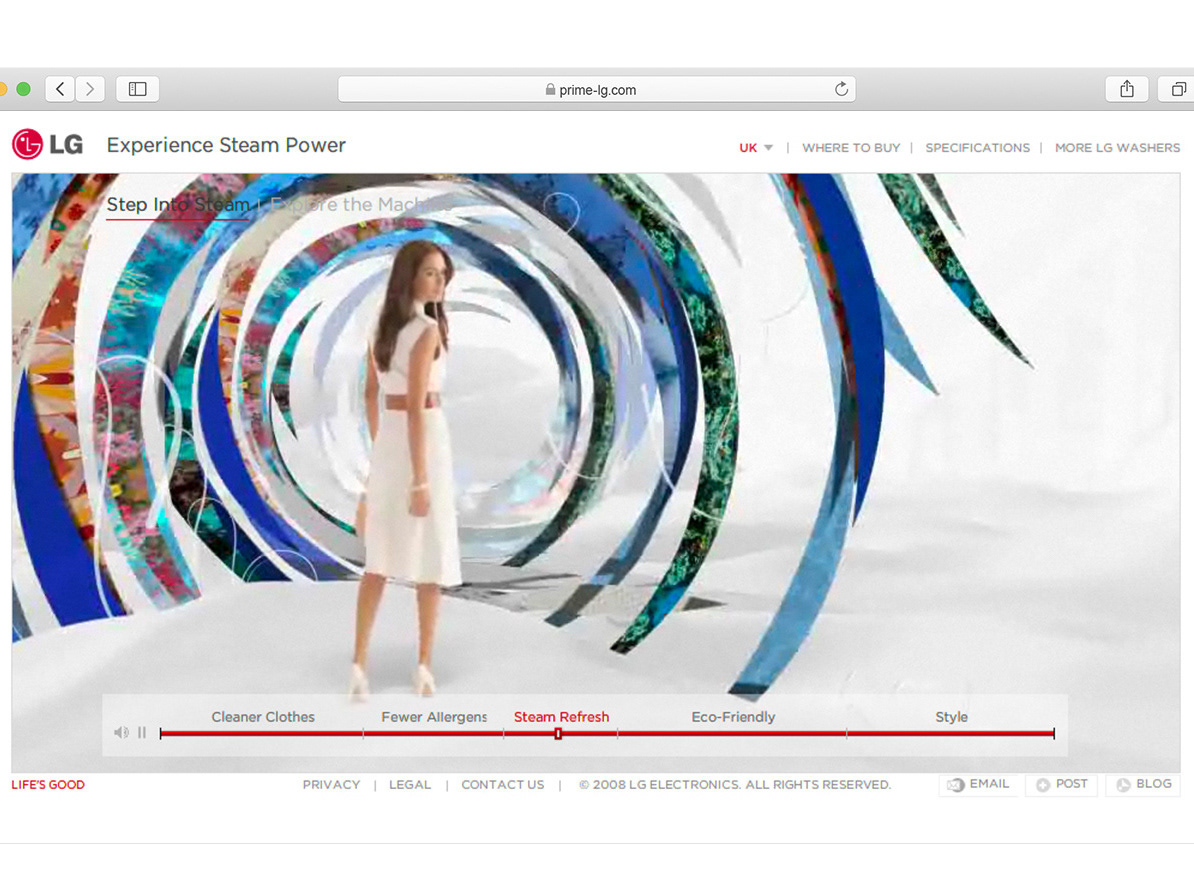Click the Experience Steam Power heading
The width and height of the screenshot is (1194, 896).
coord(226,145)
